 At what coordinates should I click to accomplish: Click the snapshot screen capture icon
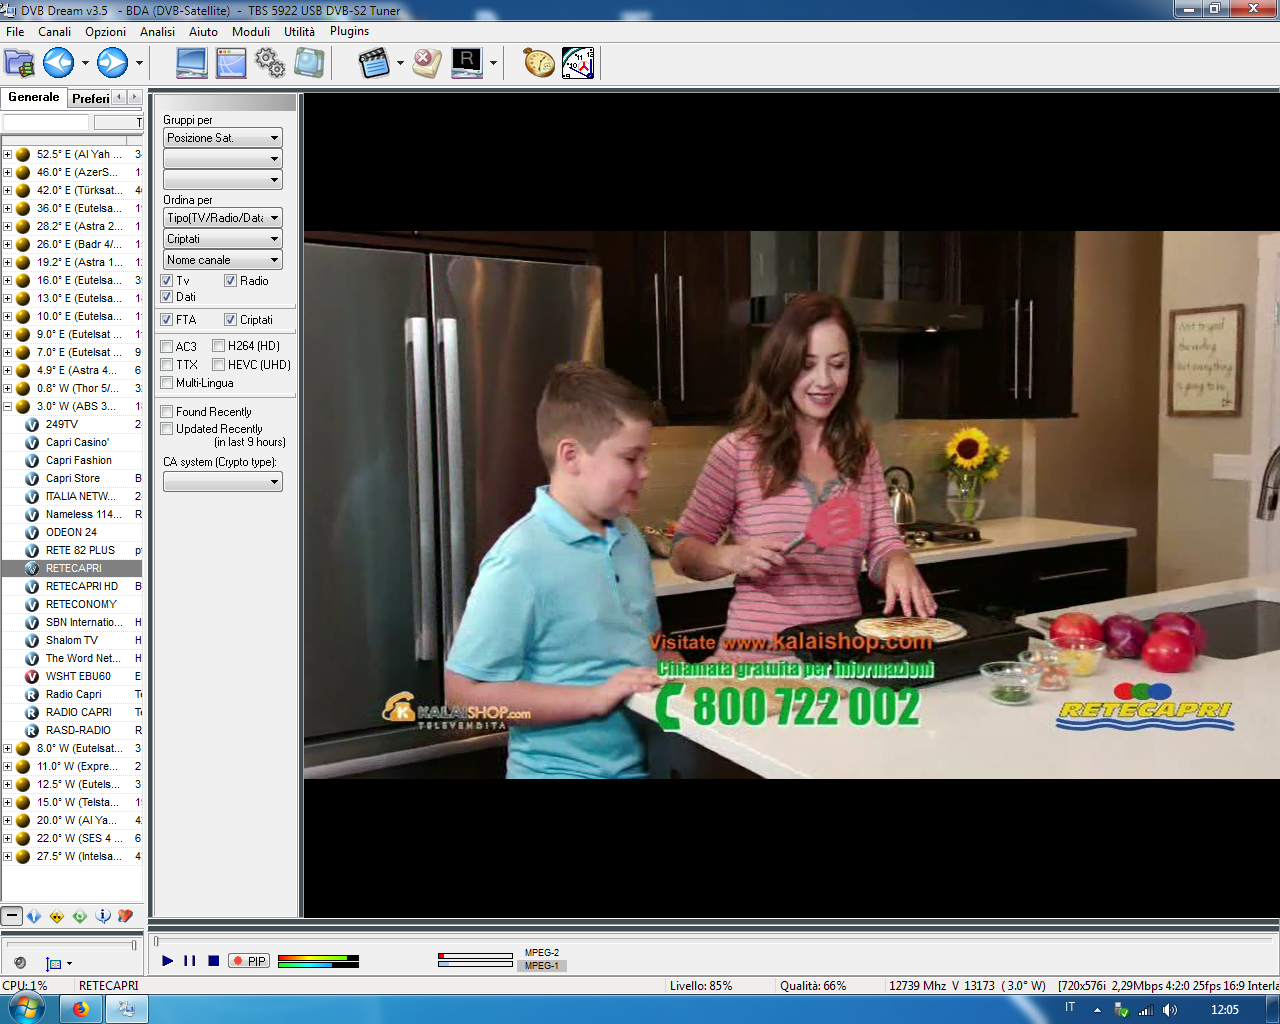309,63
